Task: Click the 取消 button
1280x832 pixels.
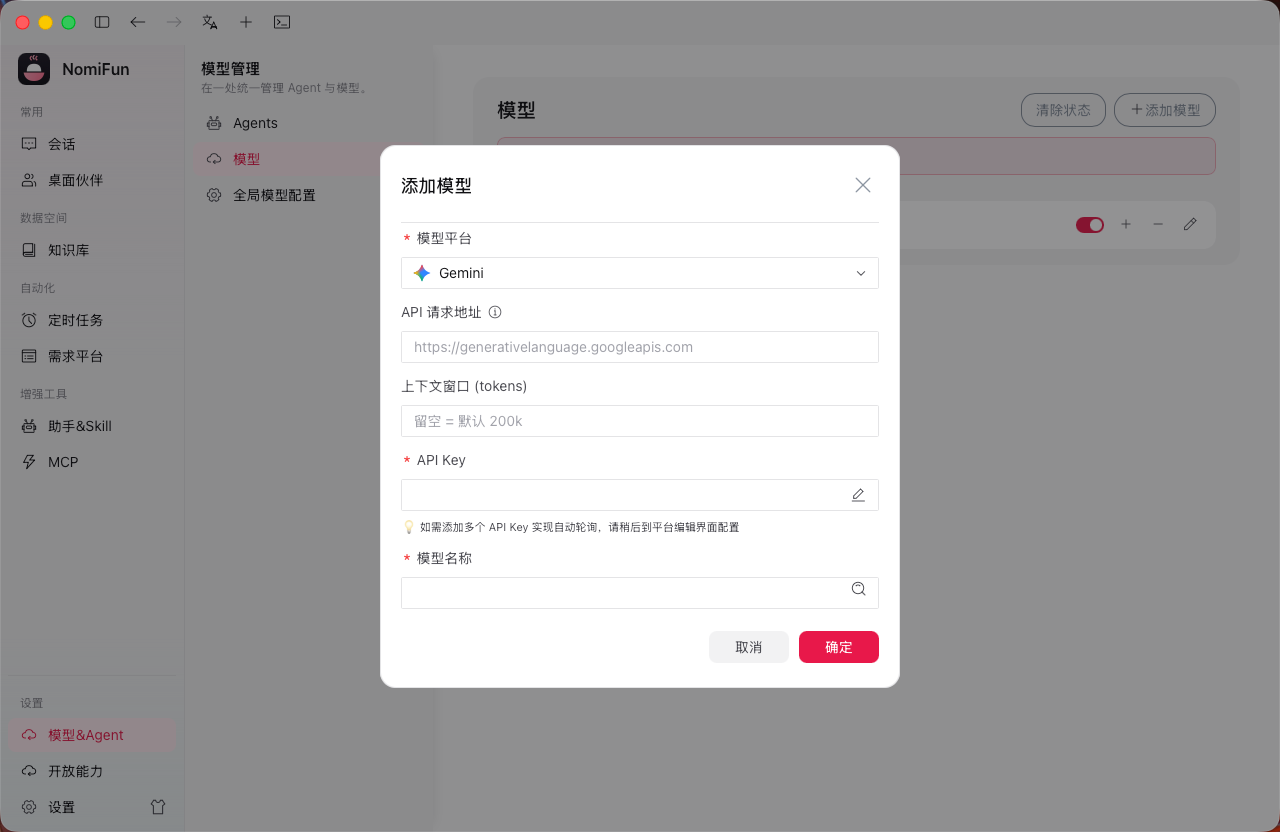Action: 749,647
